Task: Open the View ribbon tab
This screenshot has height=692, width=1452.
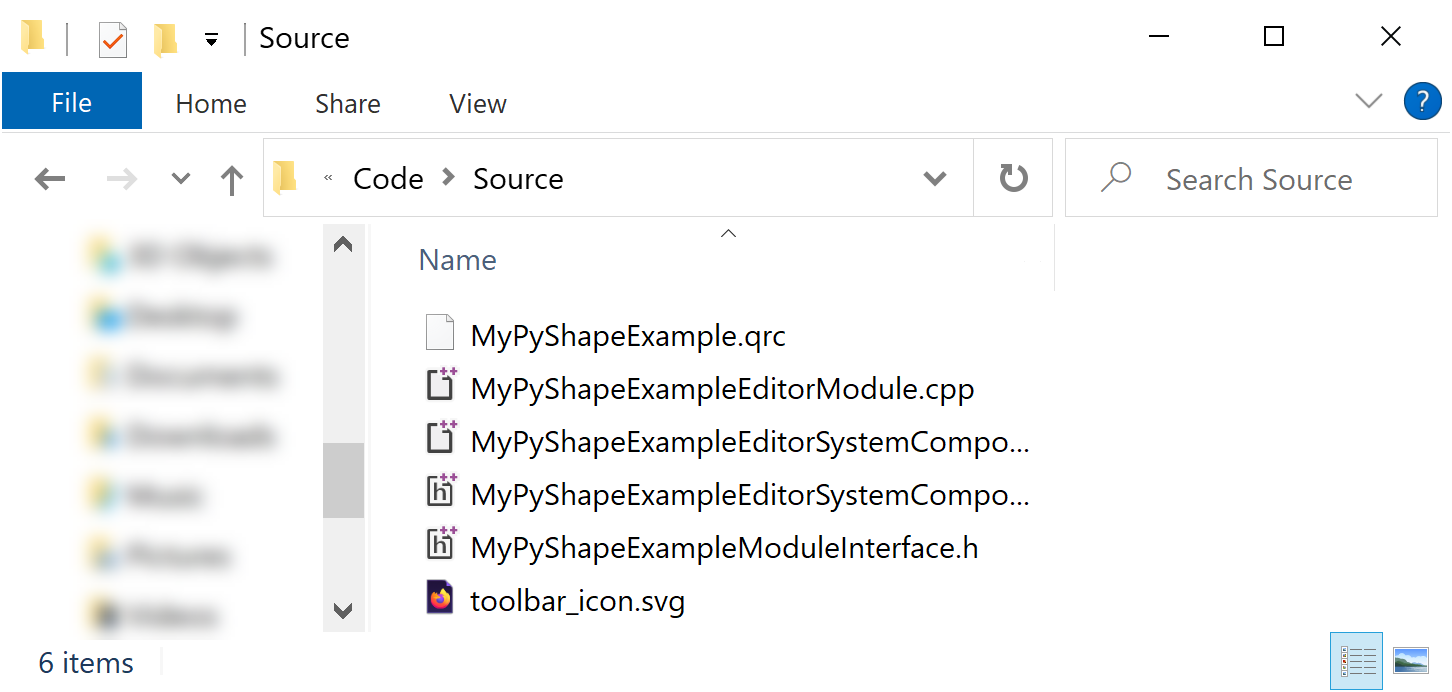Action: (x=477, y=104)
